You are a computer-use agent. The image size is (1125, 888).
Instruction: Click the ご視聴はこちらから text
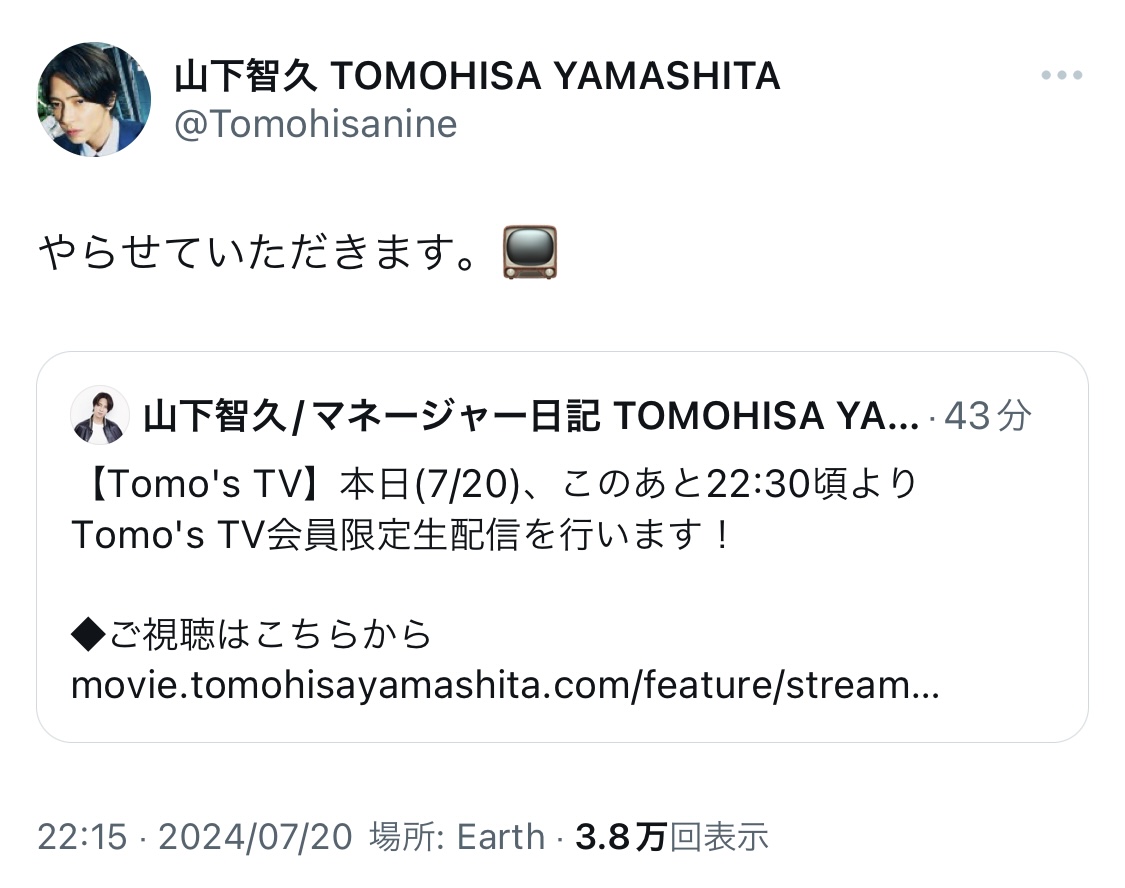270,635
